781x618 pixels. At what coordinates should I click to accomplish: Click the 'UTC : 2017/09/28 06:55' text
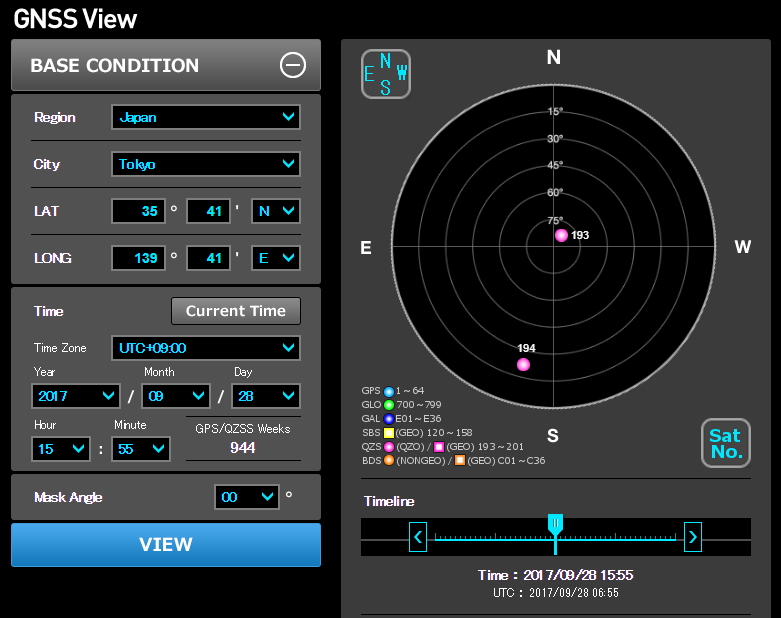tap(555, 593)
